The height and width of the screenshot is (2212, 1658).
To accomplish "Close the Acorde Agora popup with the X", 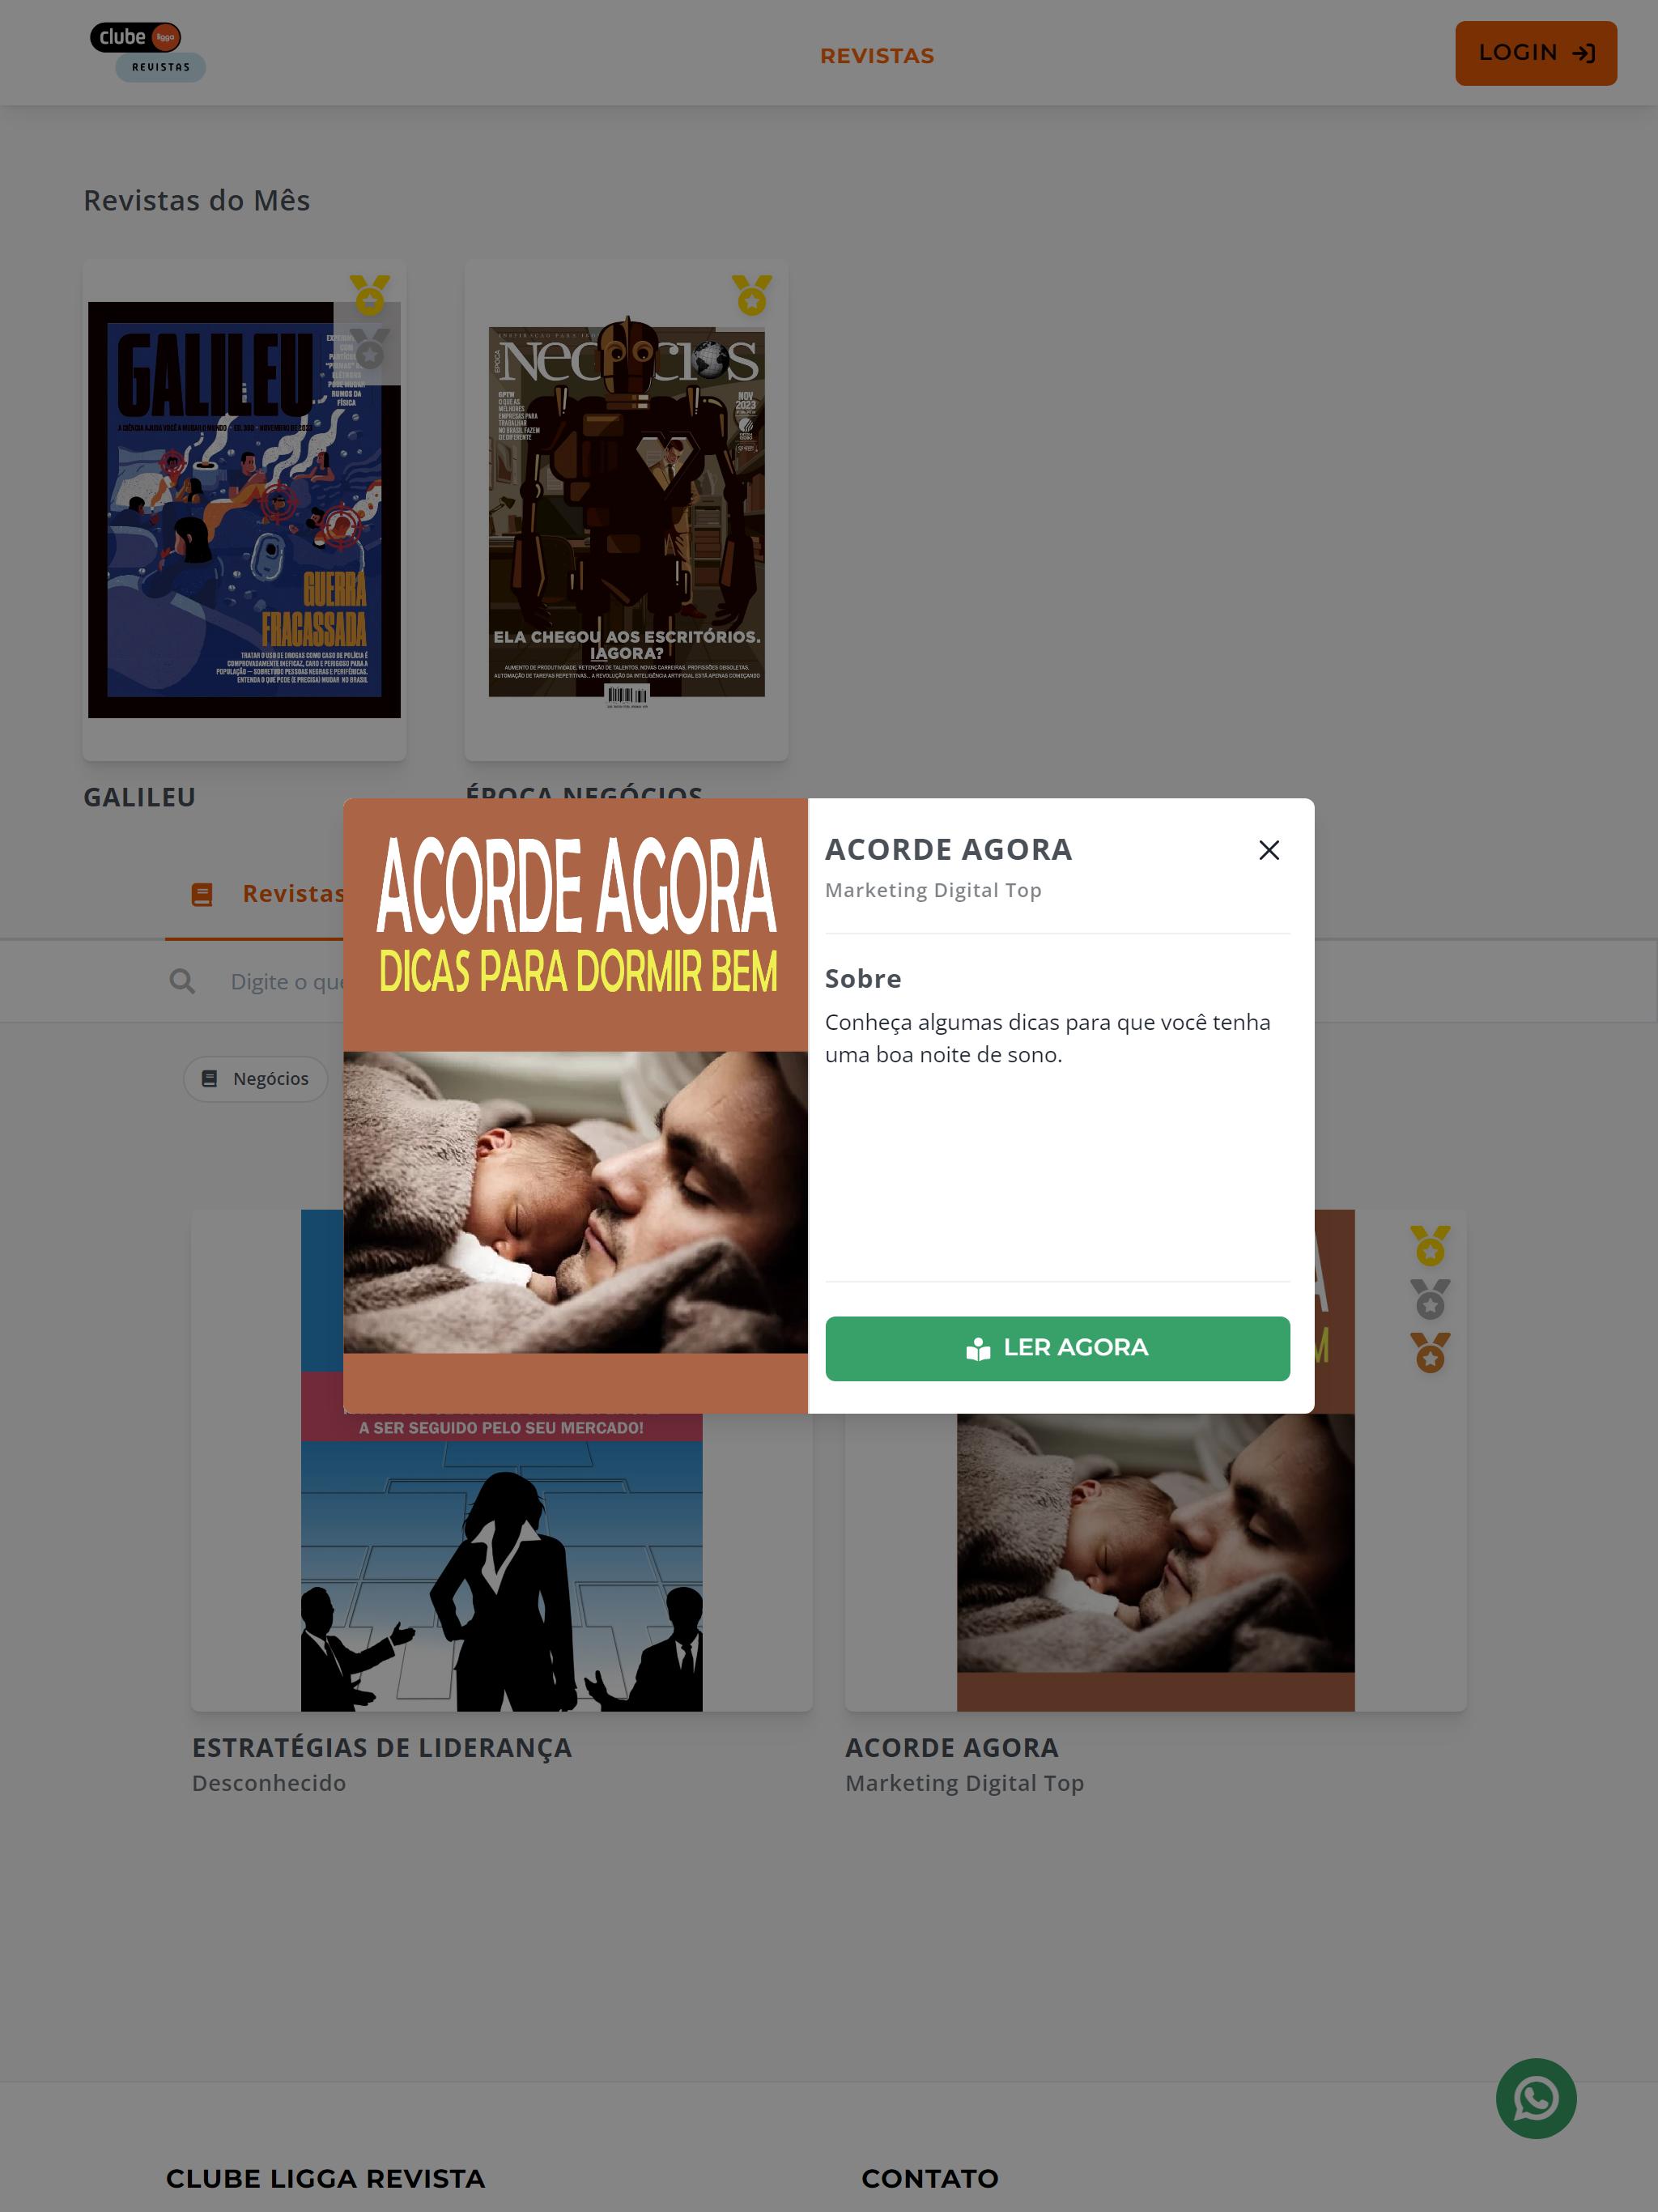I will click(x=1268, y=850).
